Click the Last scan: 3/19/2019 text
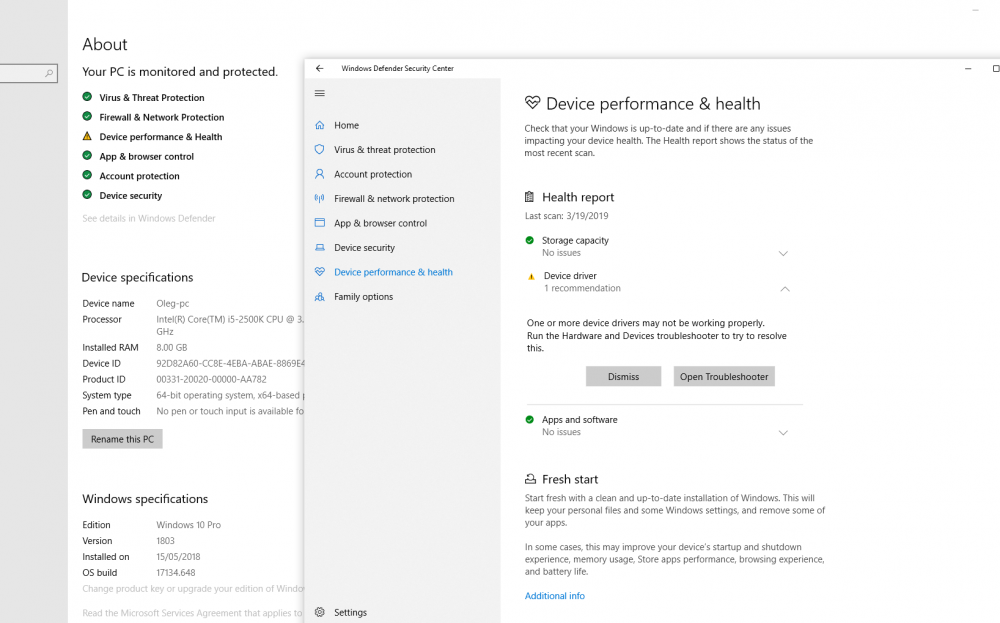1000x623 pixels. pyautogui.click(x=566, y=216)
